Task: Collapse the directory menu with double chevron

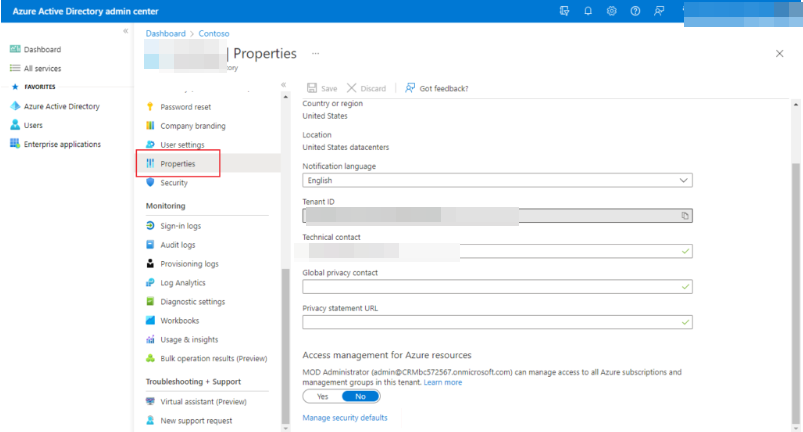Action: click(x=283, y=85)
